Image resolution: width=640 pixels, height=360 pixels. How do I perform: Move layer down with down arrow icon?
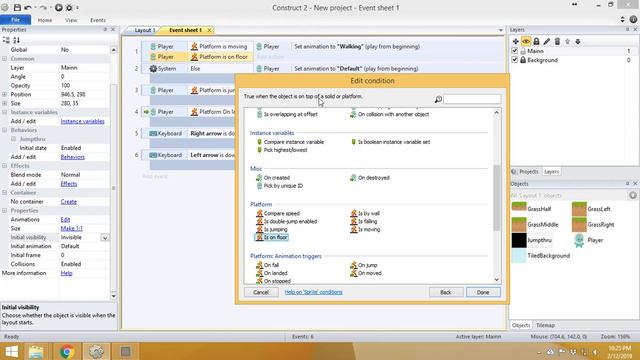coord(578,41)
